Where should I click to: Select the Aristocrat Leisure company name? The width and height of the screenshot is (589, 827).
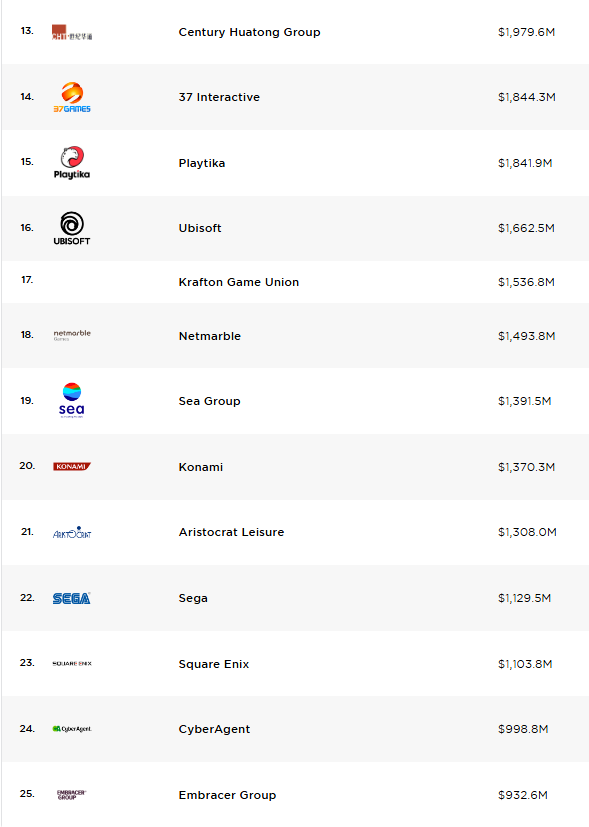(x=231, y=532)
